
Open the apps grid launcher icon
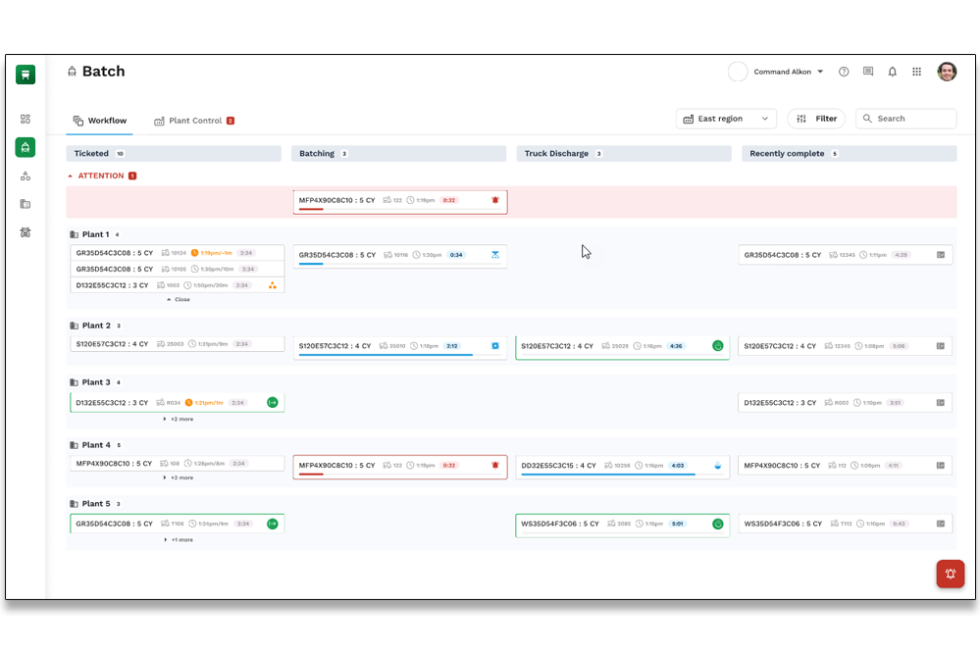point(917,72)
